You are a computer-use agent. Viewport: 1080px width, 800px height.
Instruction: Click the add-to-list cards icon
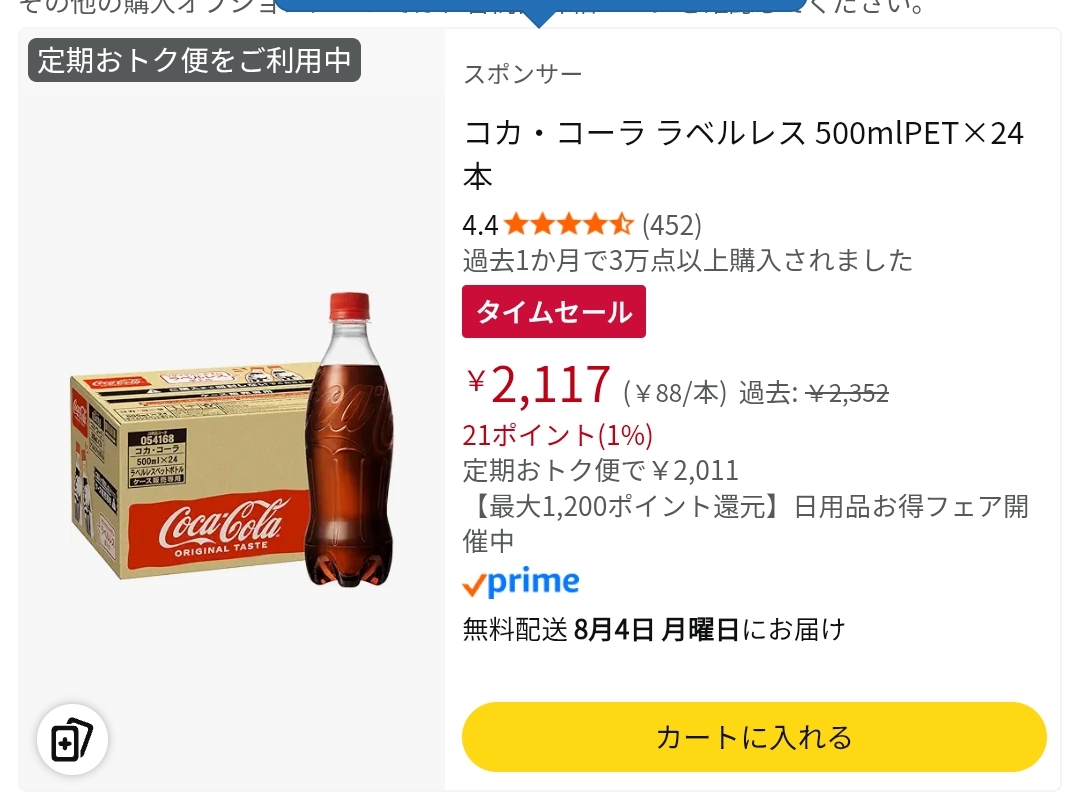[72, 739]
